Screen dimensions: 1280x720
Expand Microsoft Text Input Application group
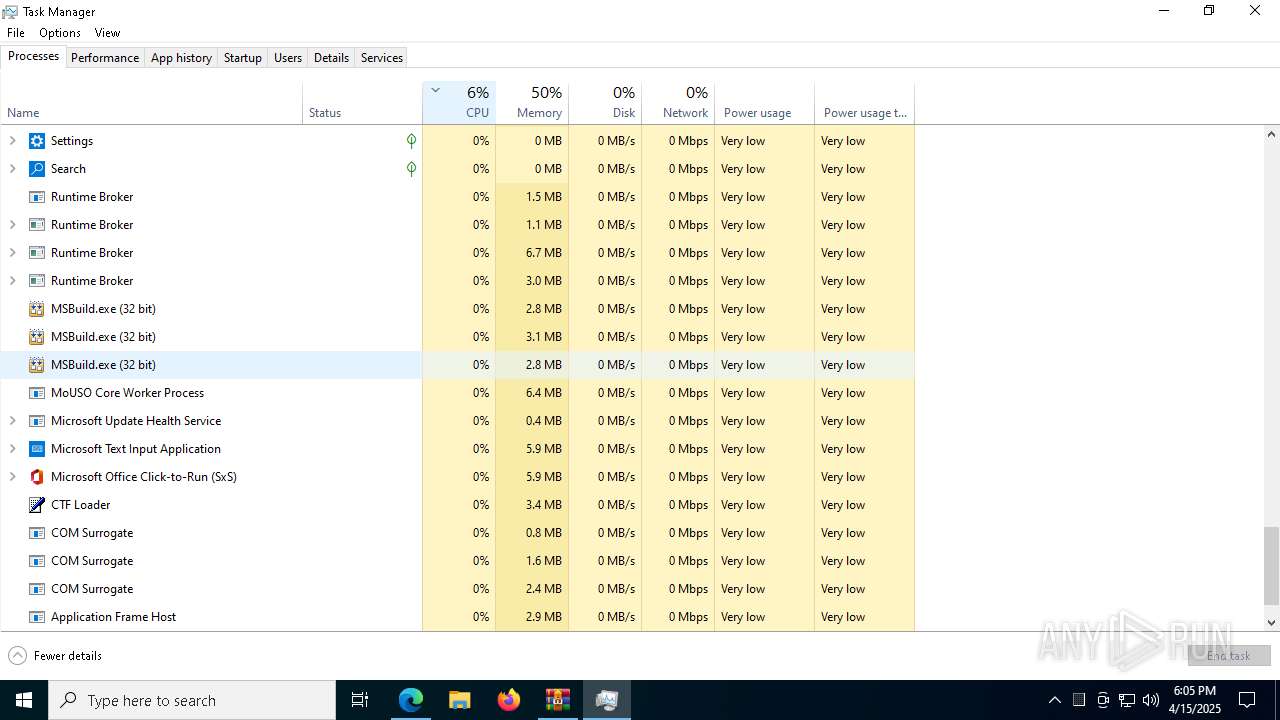pos(13,449)
